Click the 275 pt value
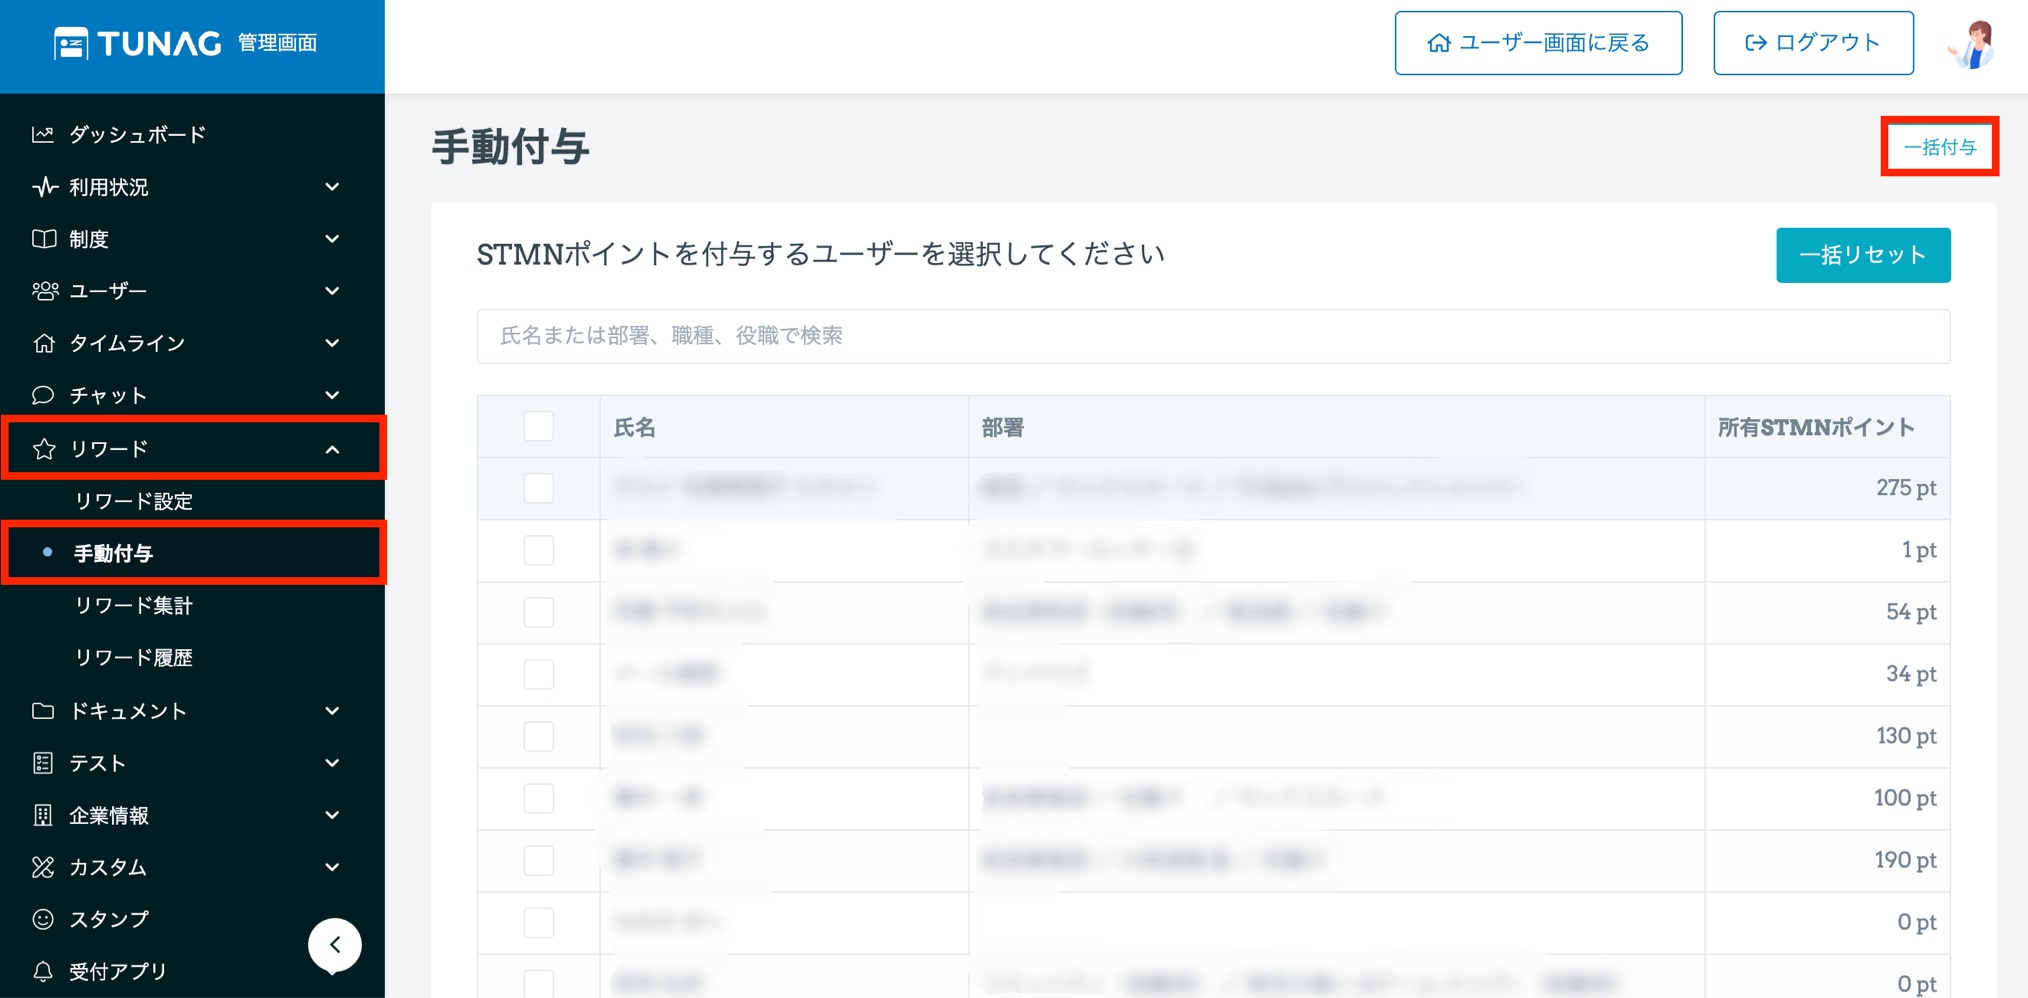This screenshot has height=998, width=2028. pyautogui.click(x=1906, y=488)
